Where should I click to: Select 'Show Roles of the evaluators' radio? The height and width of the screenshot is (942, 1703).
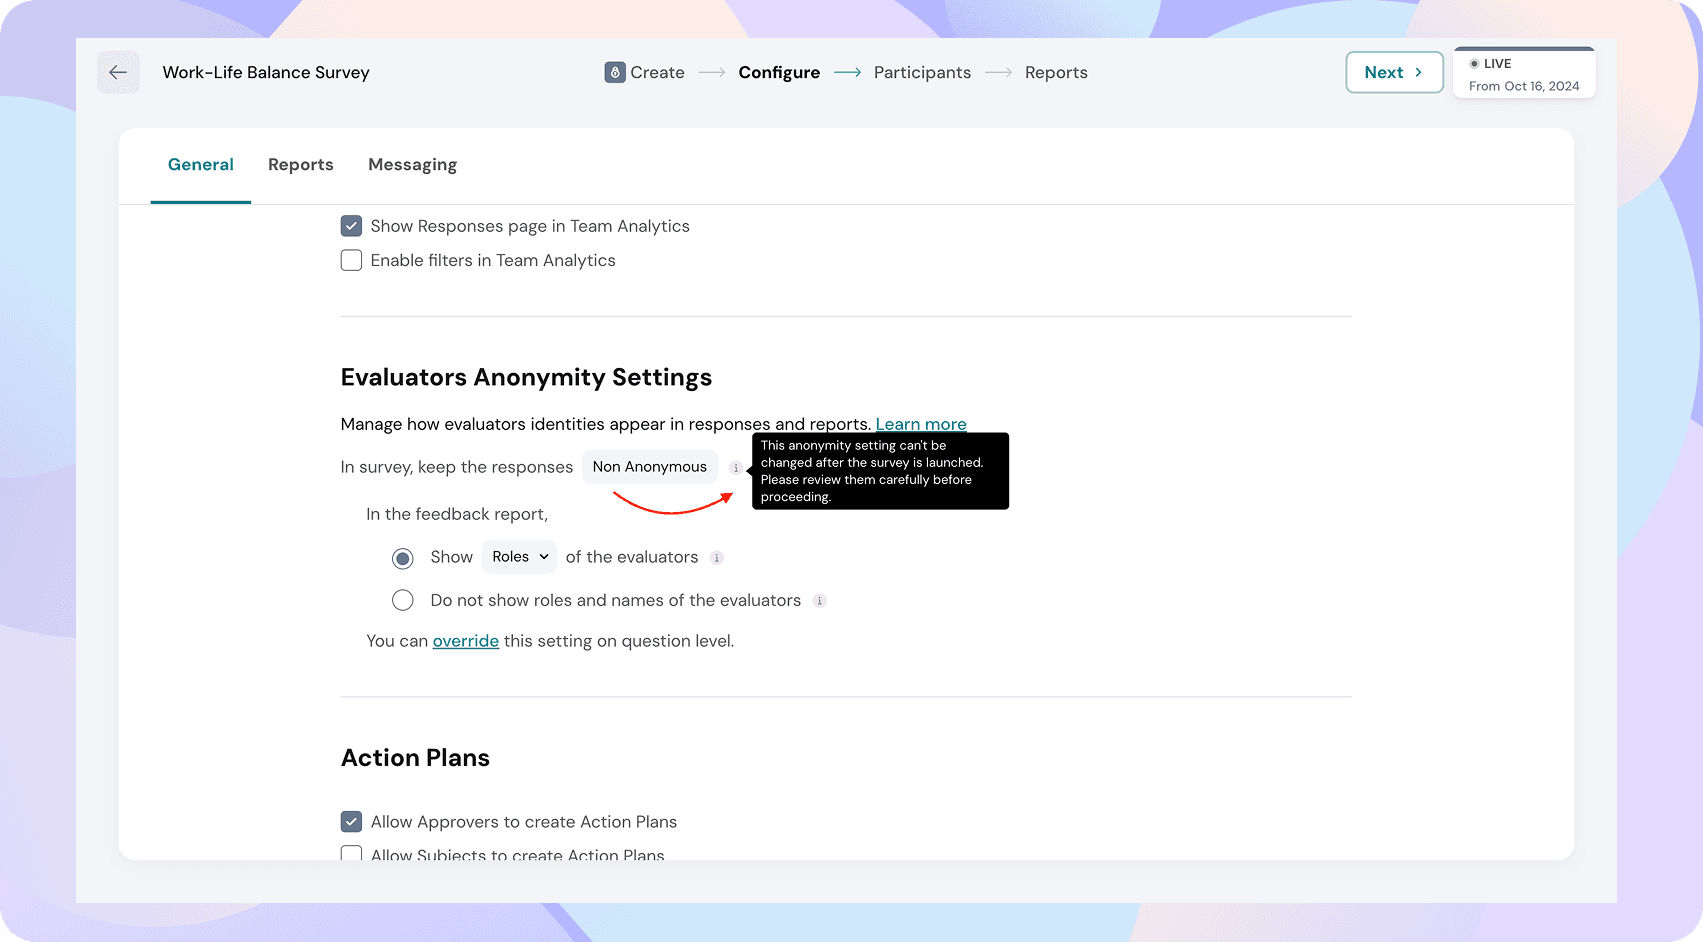click(403, 558)
